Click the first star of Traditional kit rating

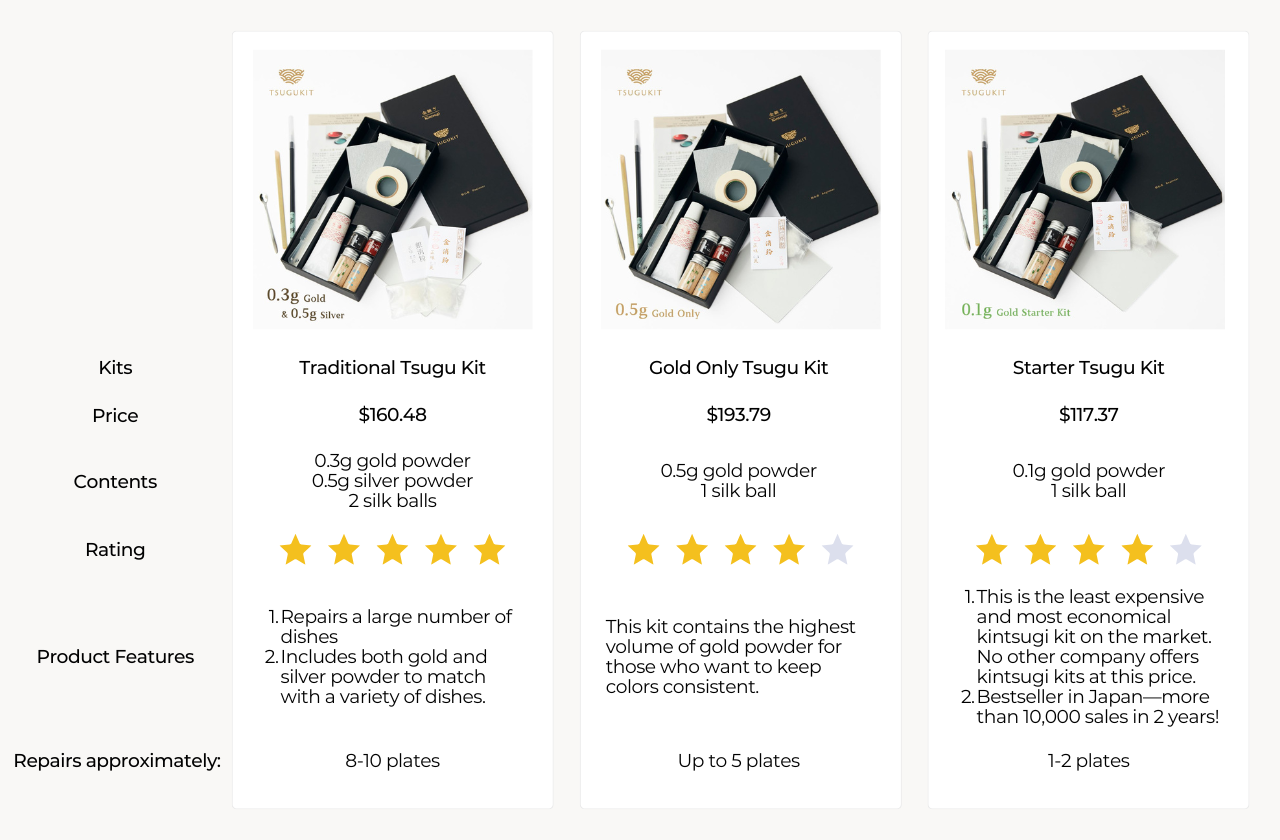tap(295, 550)
